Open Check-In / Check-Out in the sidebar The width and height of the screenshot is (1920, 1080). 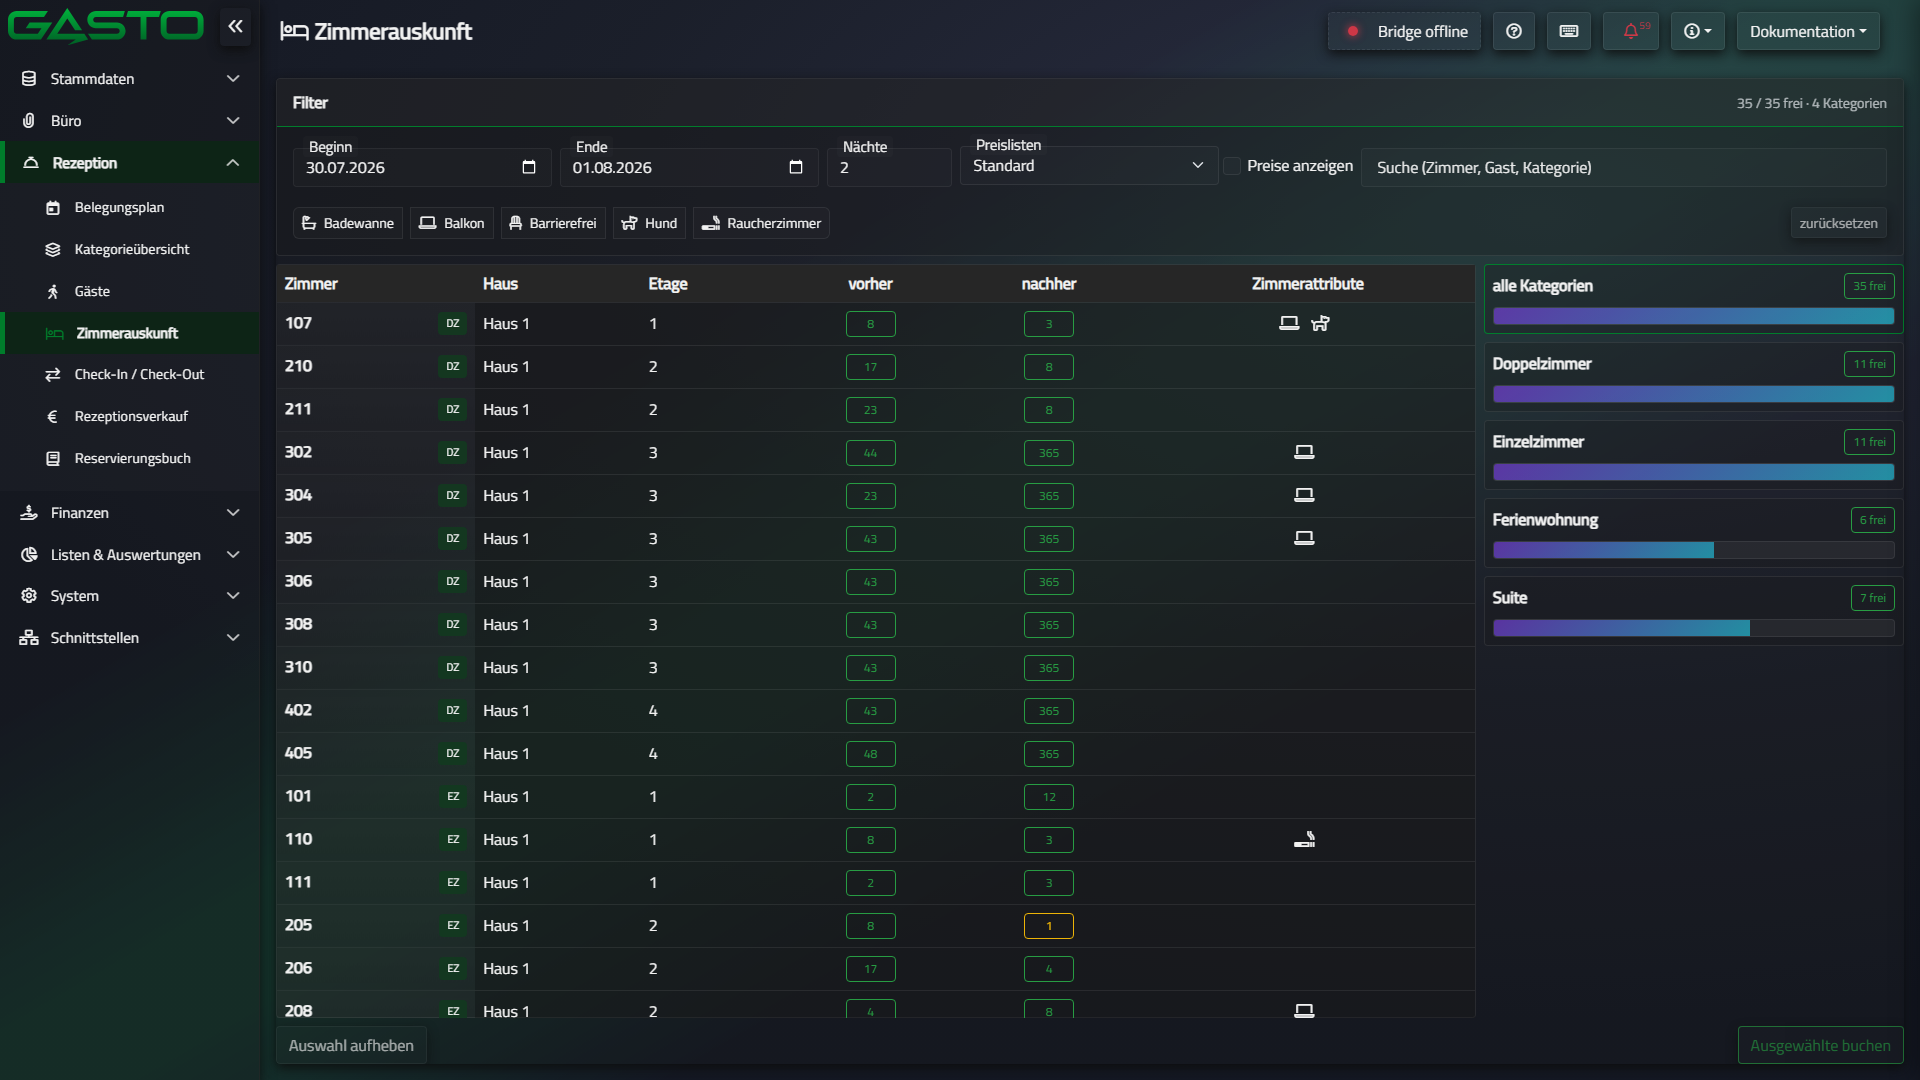click(x=130, y=374)
